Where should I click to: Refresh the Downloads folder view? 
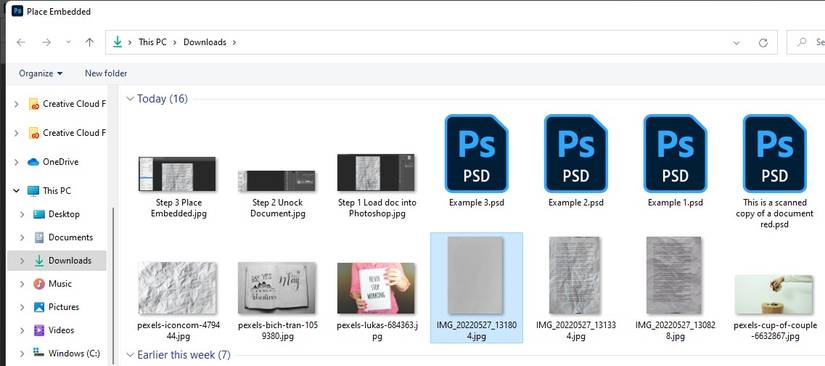pyautogui.click(x=763, y=43)
